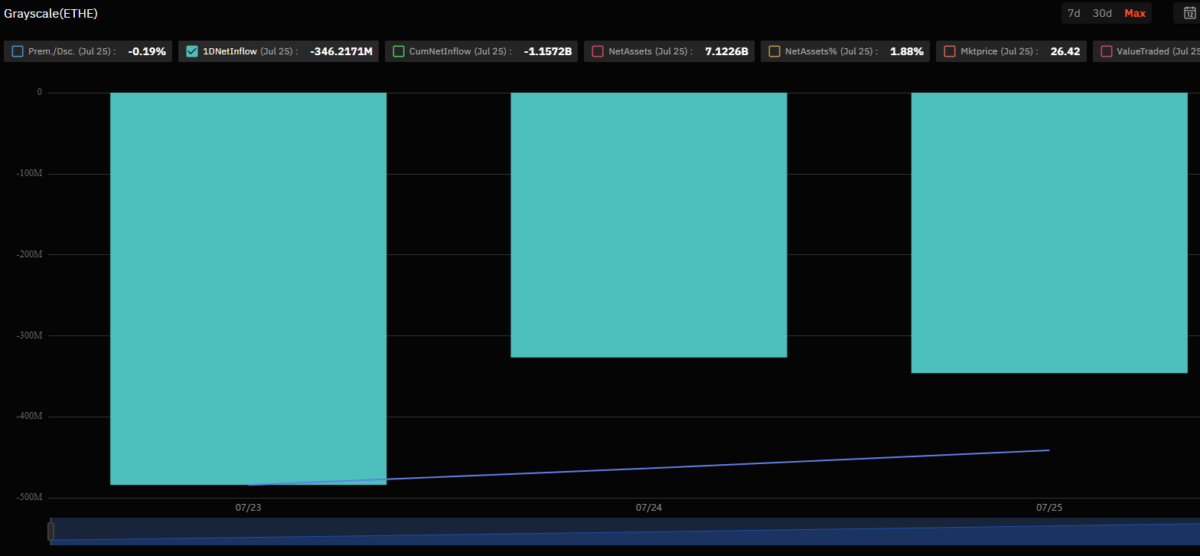Switch to the 7d time range

tap(1074, 13)
